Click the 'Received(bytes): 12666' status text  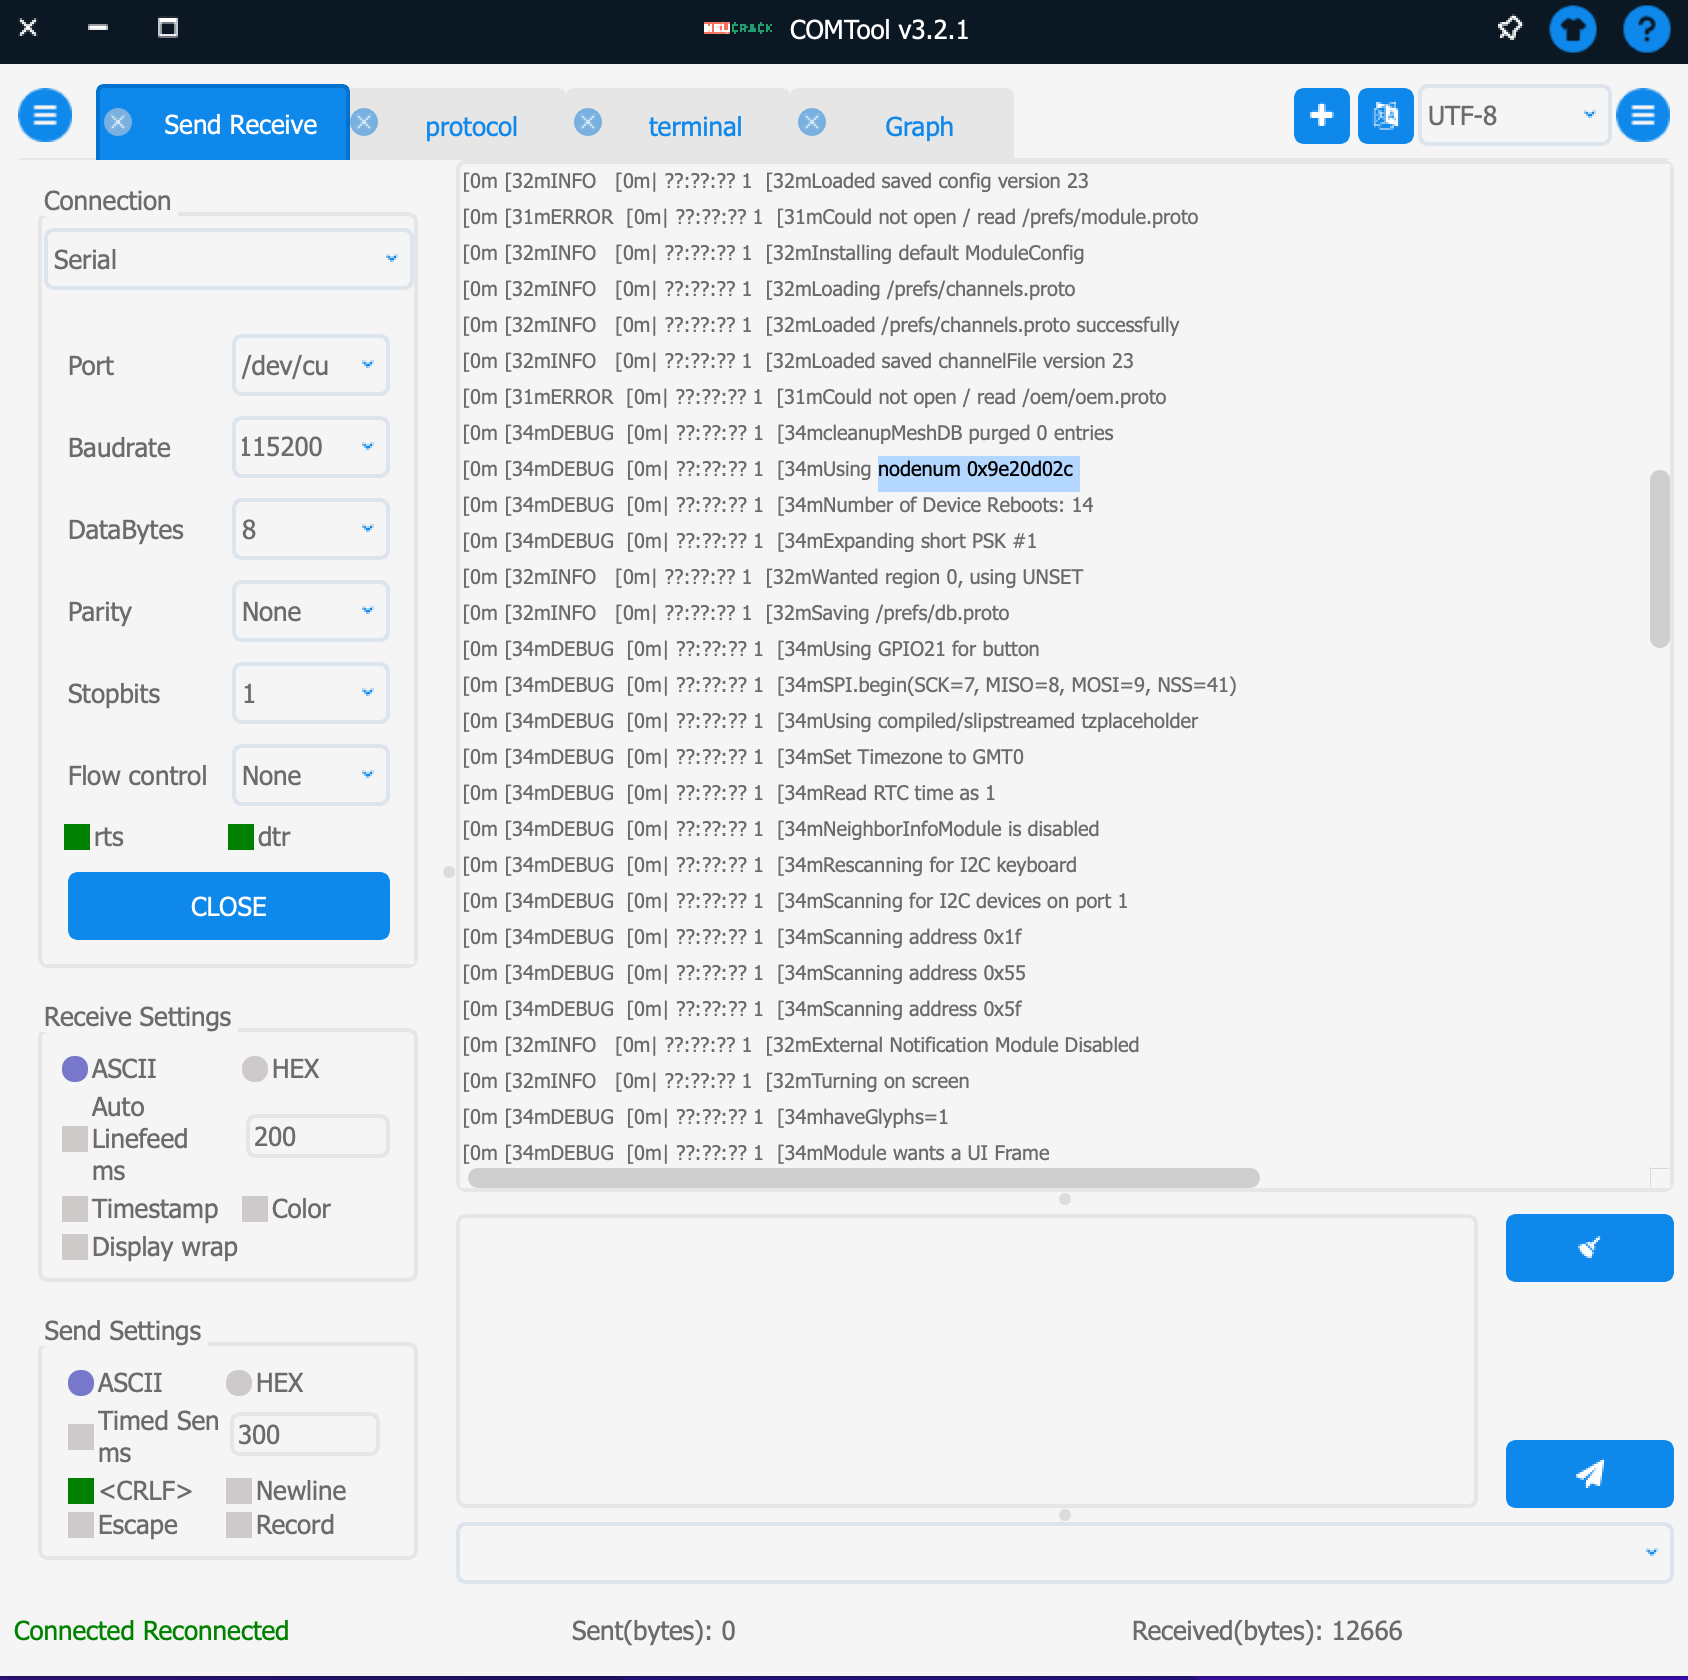tap(1267, 1631)
